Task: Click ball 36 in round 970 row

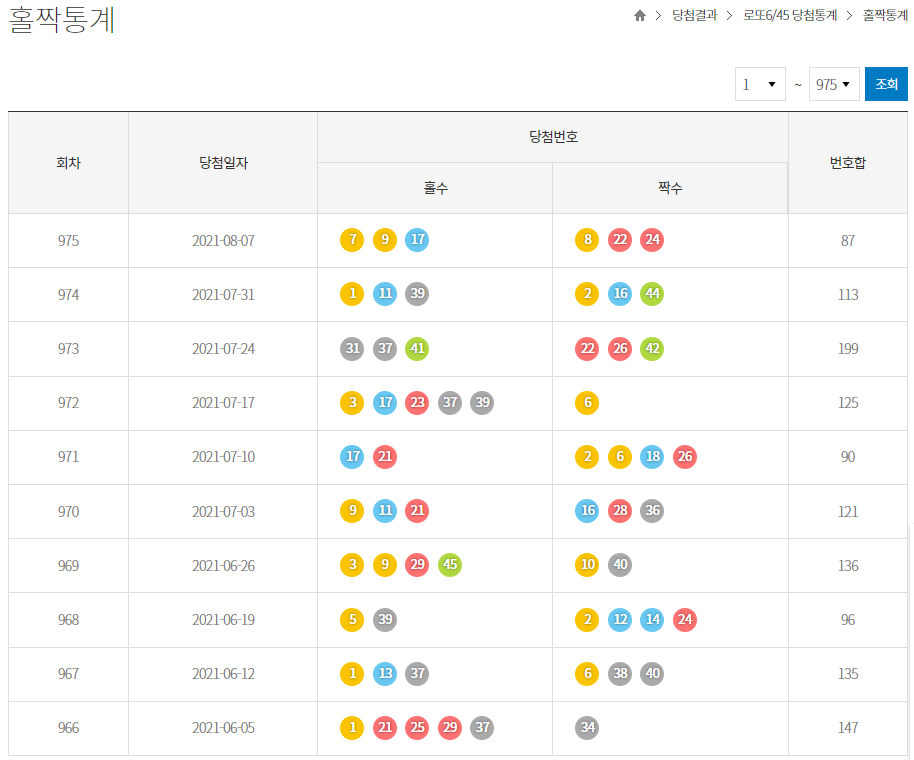Action: point(652,511)
